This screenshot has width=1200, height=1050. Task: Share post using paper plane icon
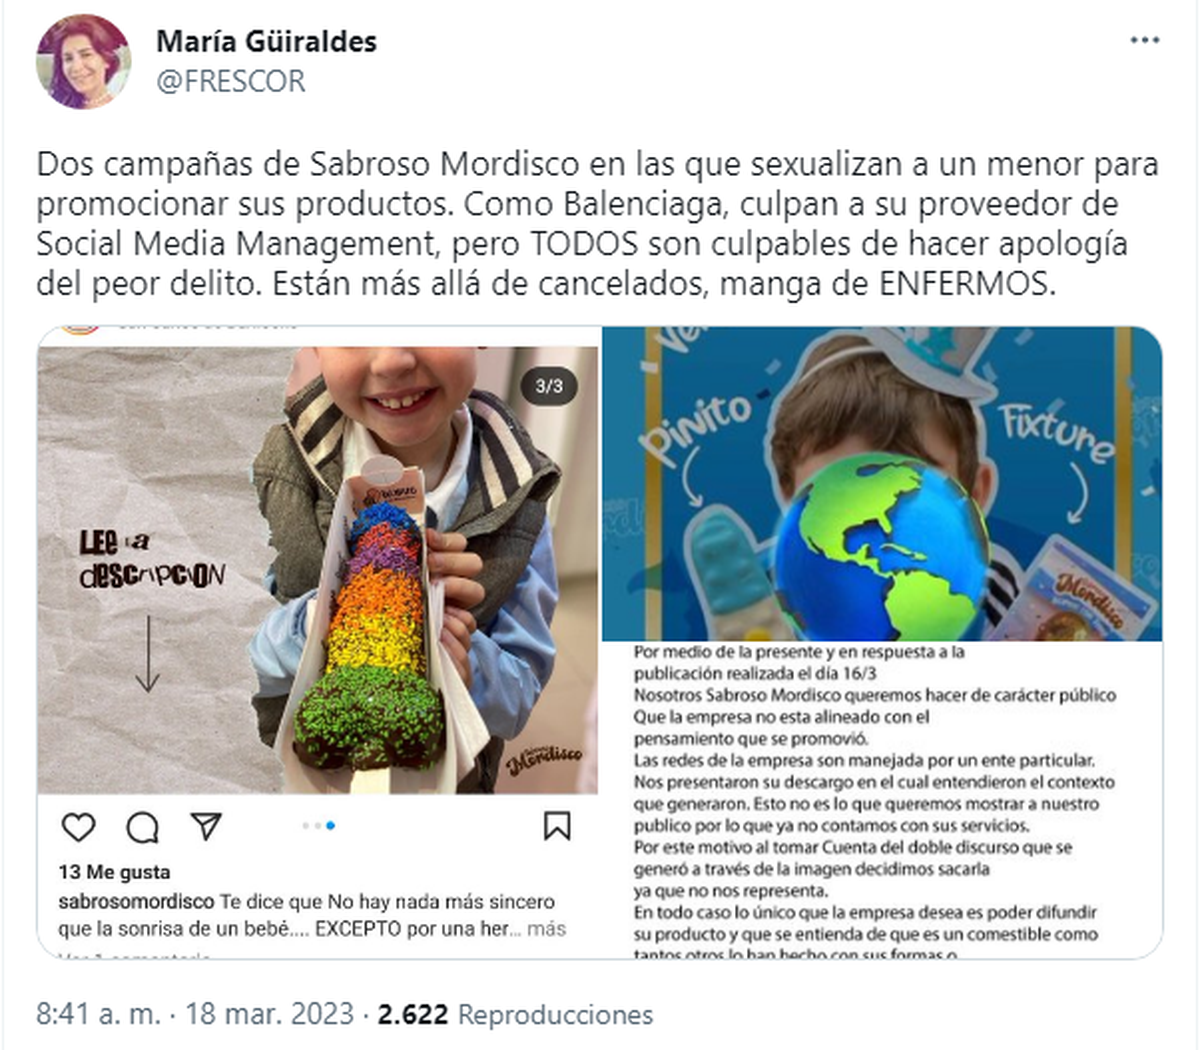click(206, 826)
